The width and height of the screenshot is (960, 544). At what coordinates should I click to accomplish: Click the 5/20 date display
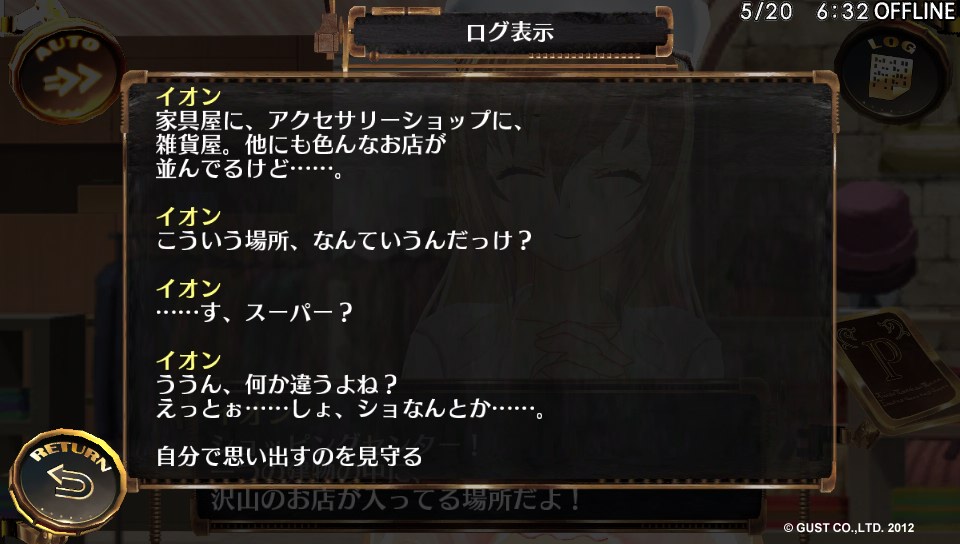(766, 11)
